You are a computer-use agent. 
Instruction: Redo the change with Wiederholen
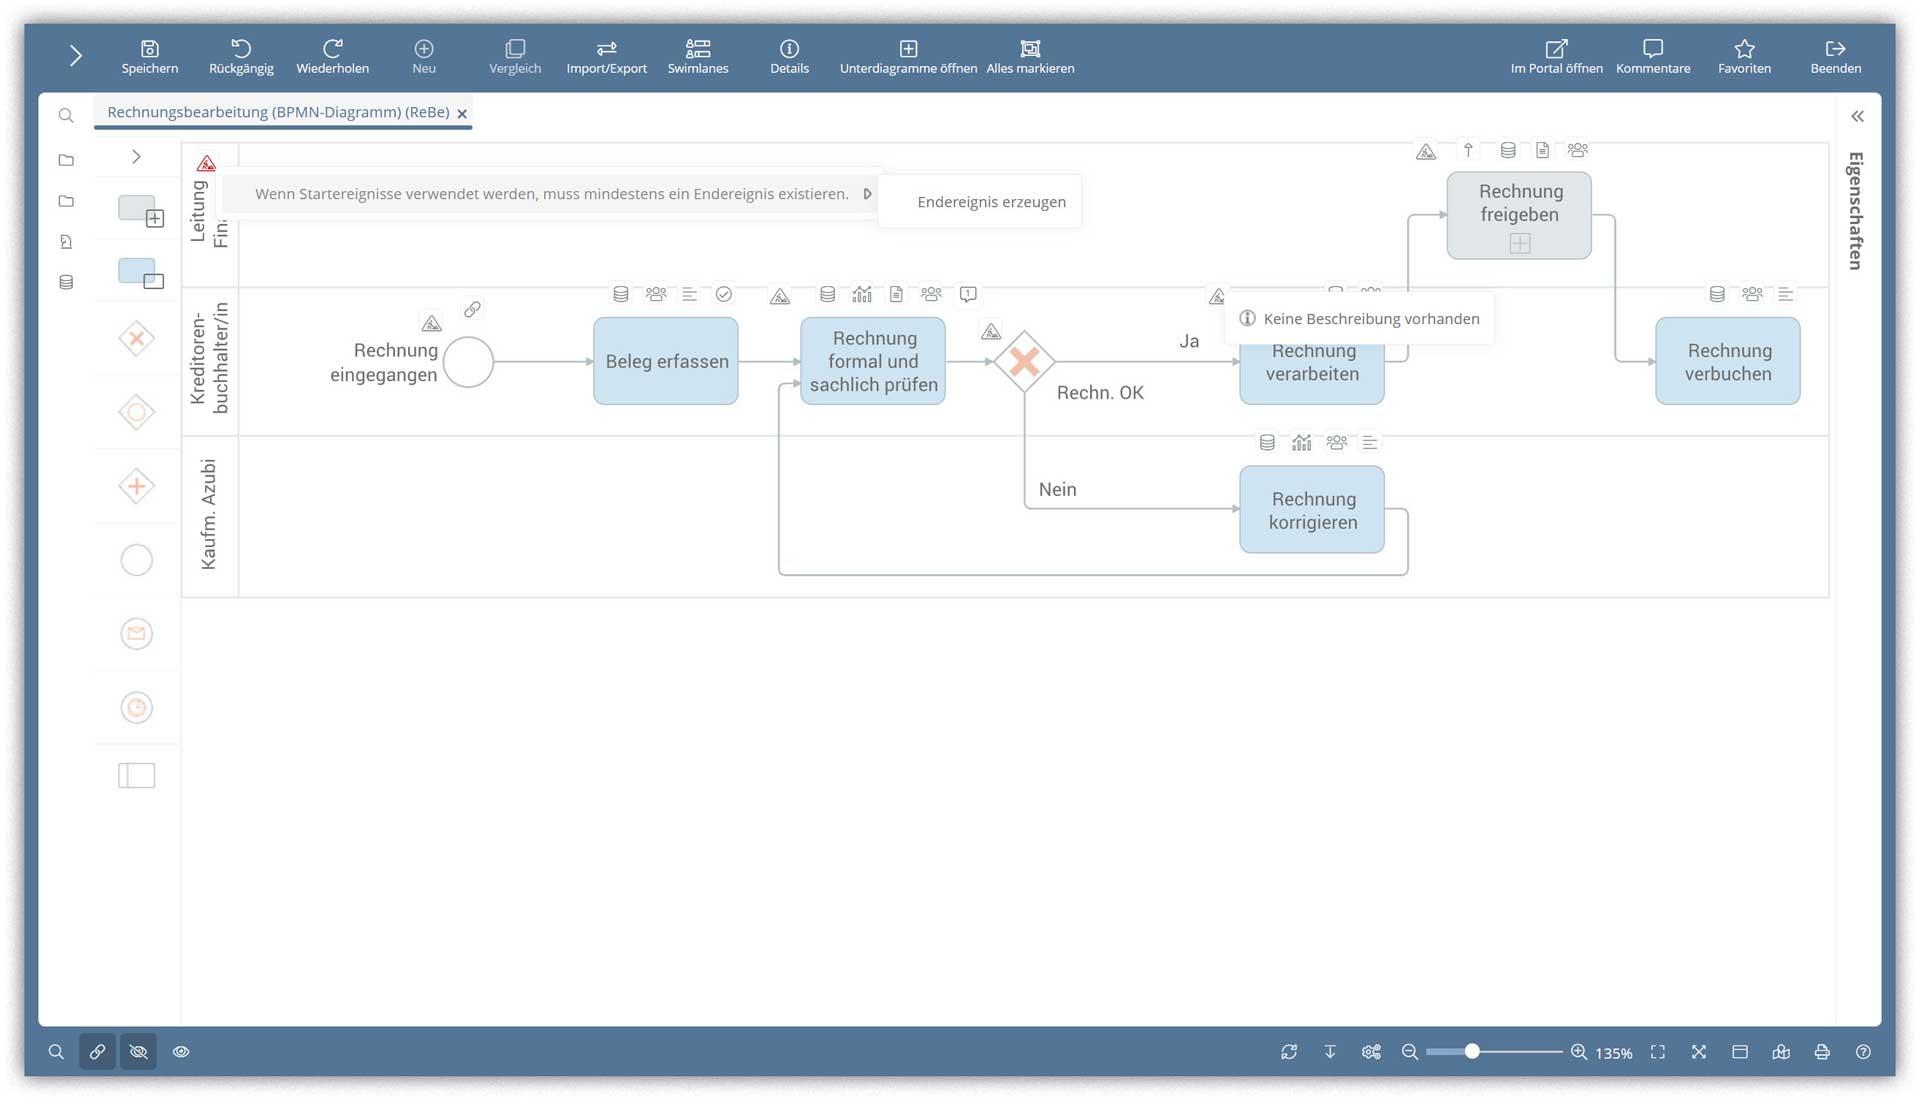pyautogui.click(x=333, y=57)
